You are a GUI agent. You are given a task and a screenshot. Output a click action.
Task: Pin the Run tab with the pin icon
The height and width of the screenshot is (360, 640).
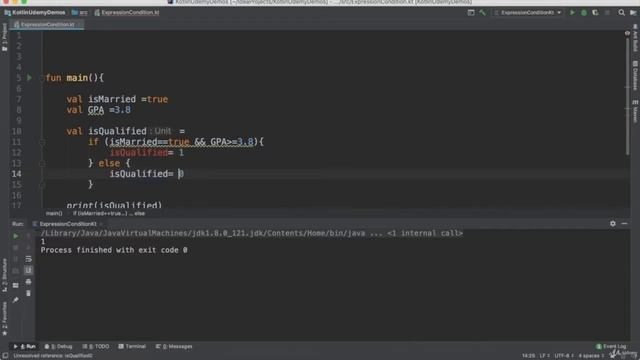16,300
